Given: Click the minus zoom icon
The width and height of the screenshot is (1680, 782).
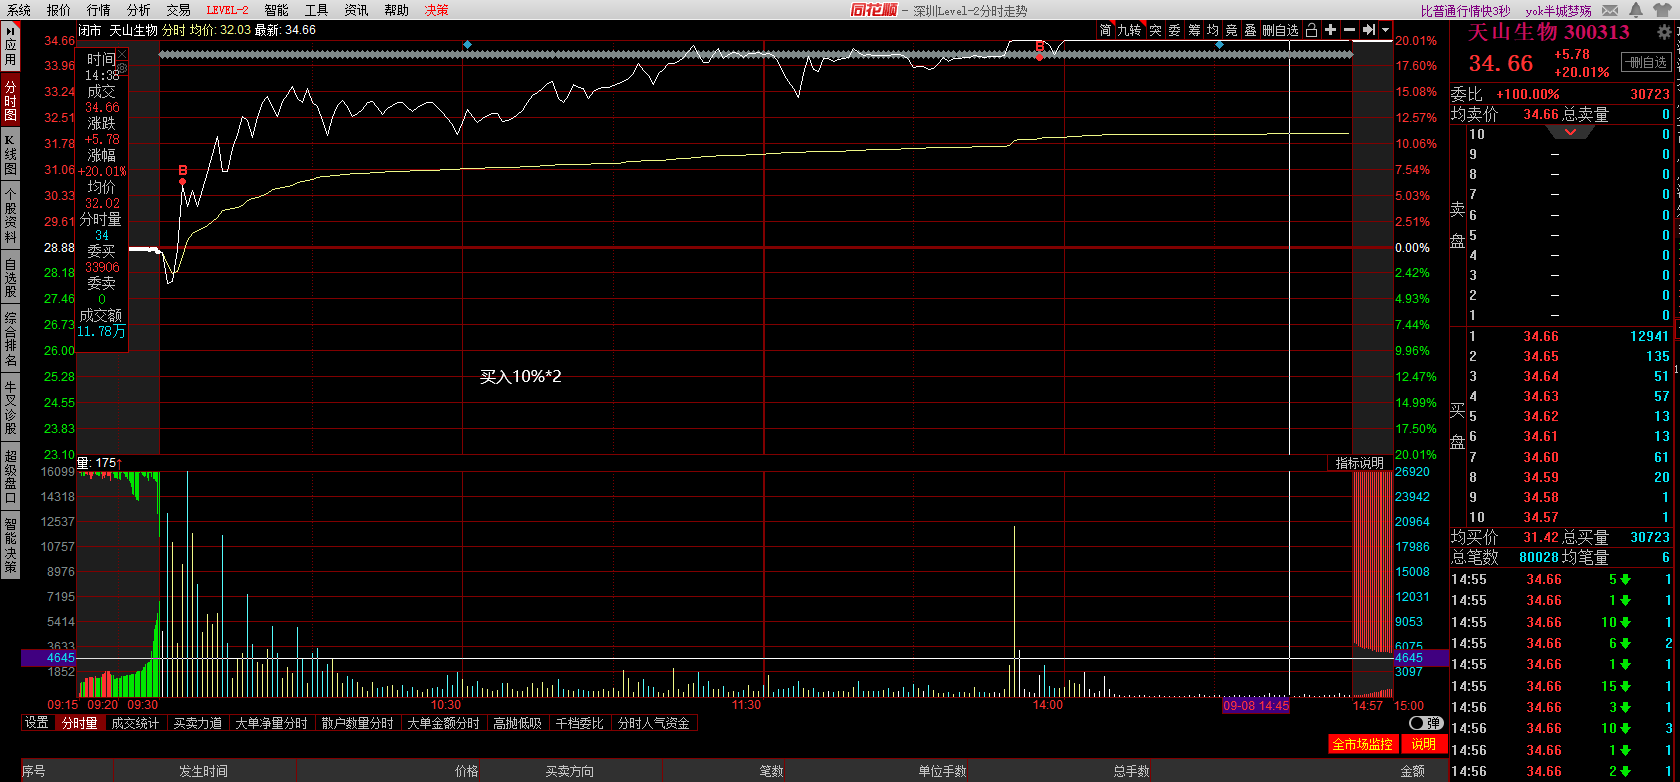Looking at the screenshot, I should [1349, 30].
